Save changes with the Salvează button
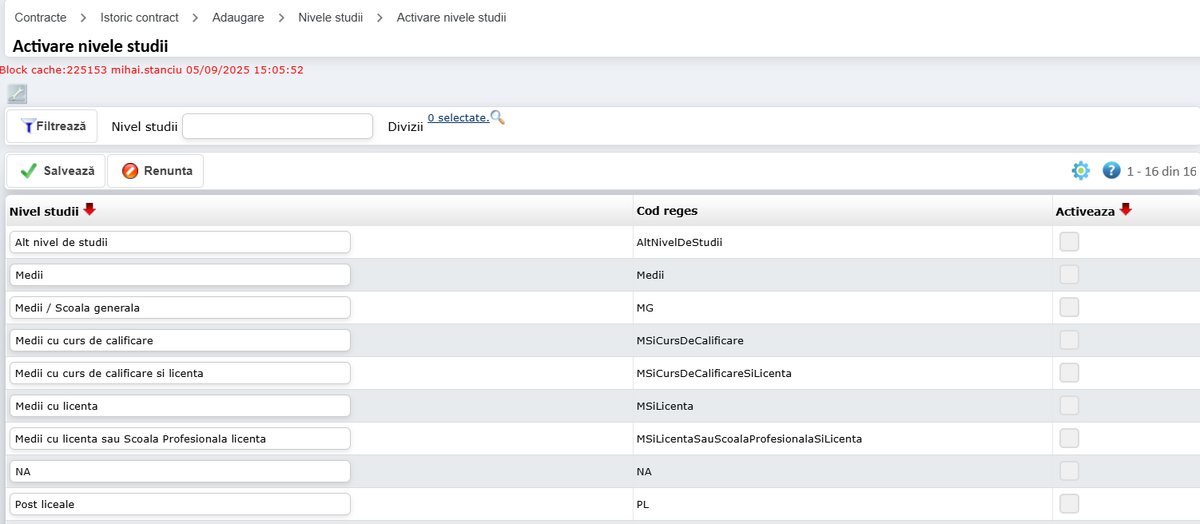Image resolution: width=1200 pixels, height=524 pixels. tap(56, 171)
